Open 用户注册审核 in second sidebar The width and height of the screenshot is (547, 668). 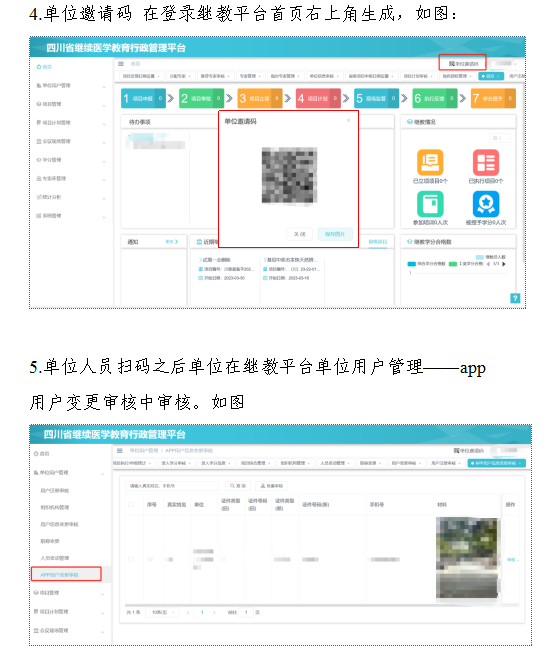click(x=55, y=490)
